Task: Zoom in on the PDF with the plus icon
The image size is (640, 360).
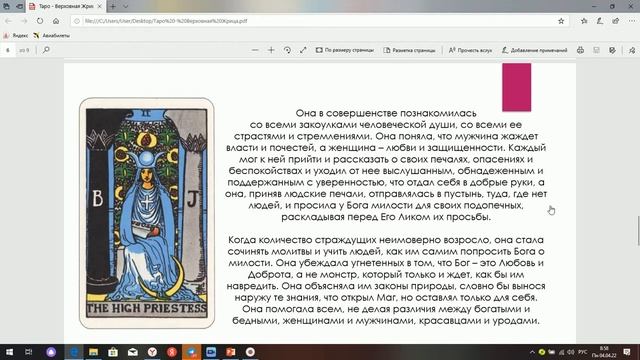Action: [x=271, y=50]
